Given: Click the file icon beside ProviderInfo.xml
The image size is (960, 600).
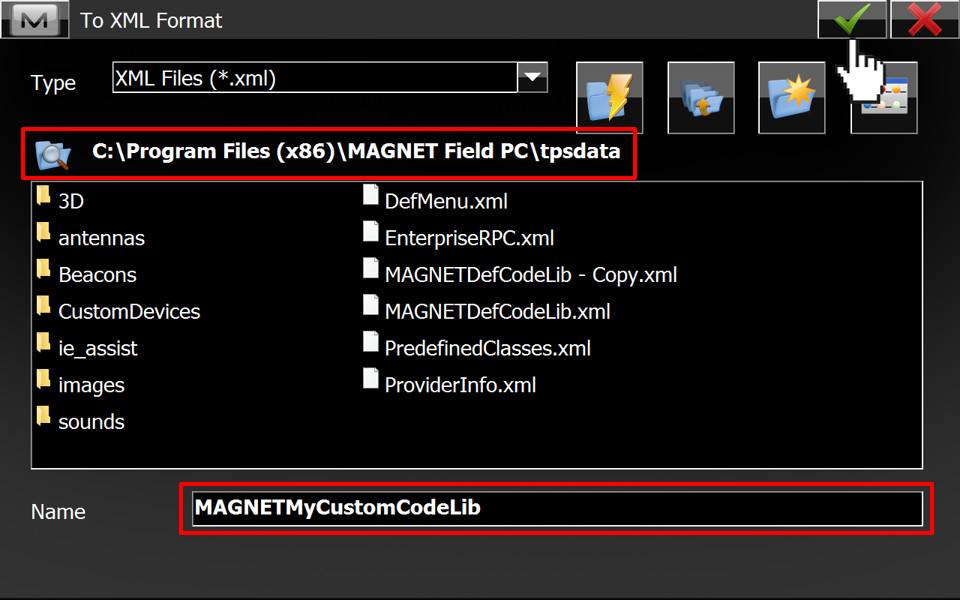Looking at the screenshot, I should (370, 378).
